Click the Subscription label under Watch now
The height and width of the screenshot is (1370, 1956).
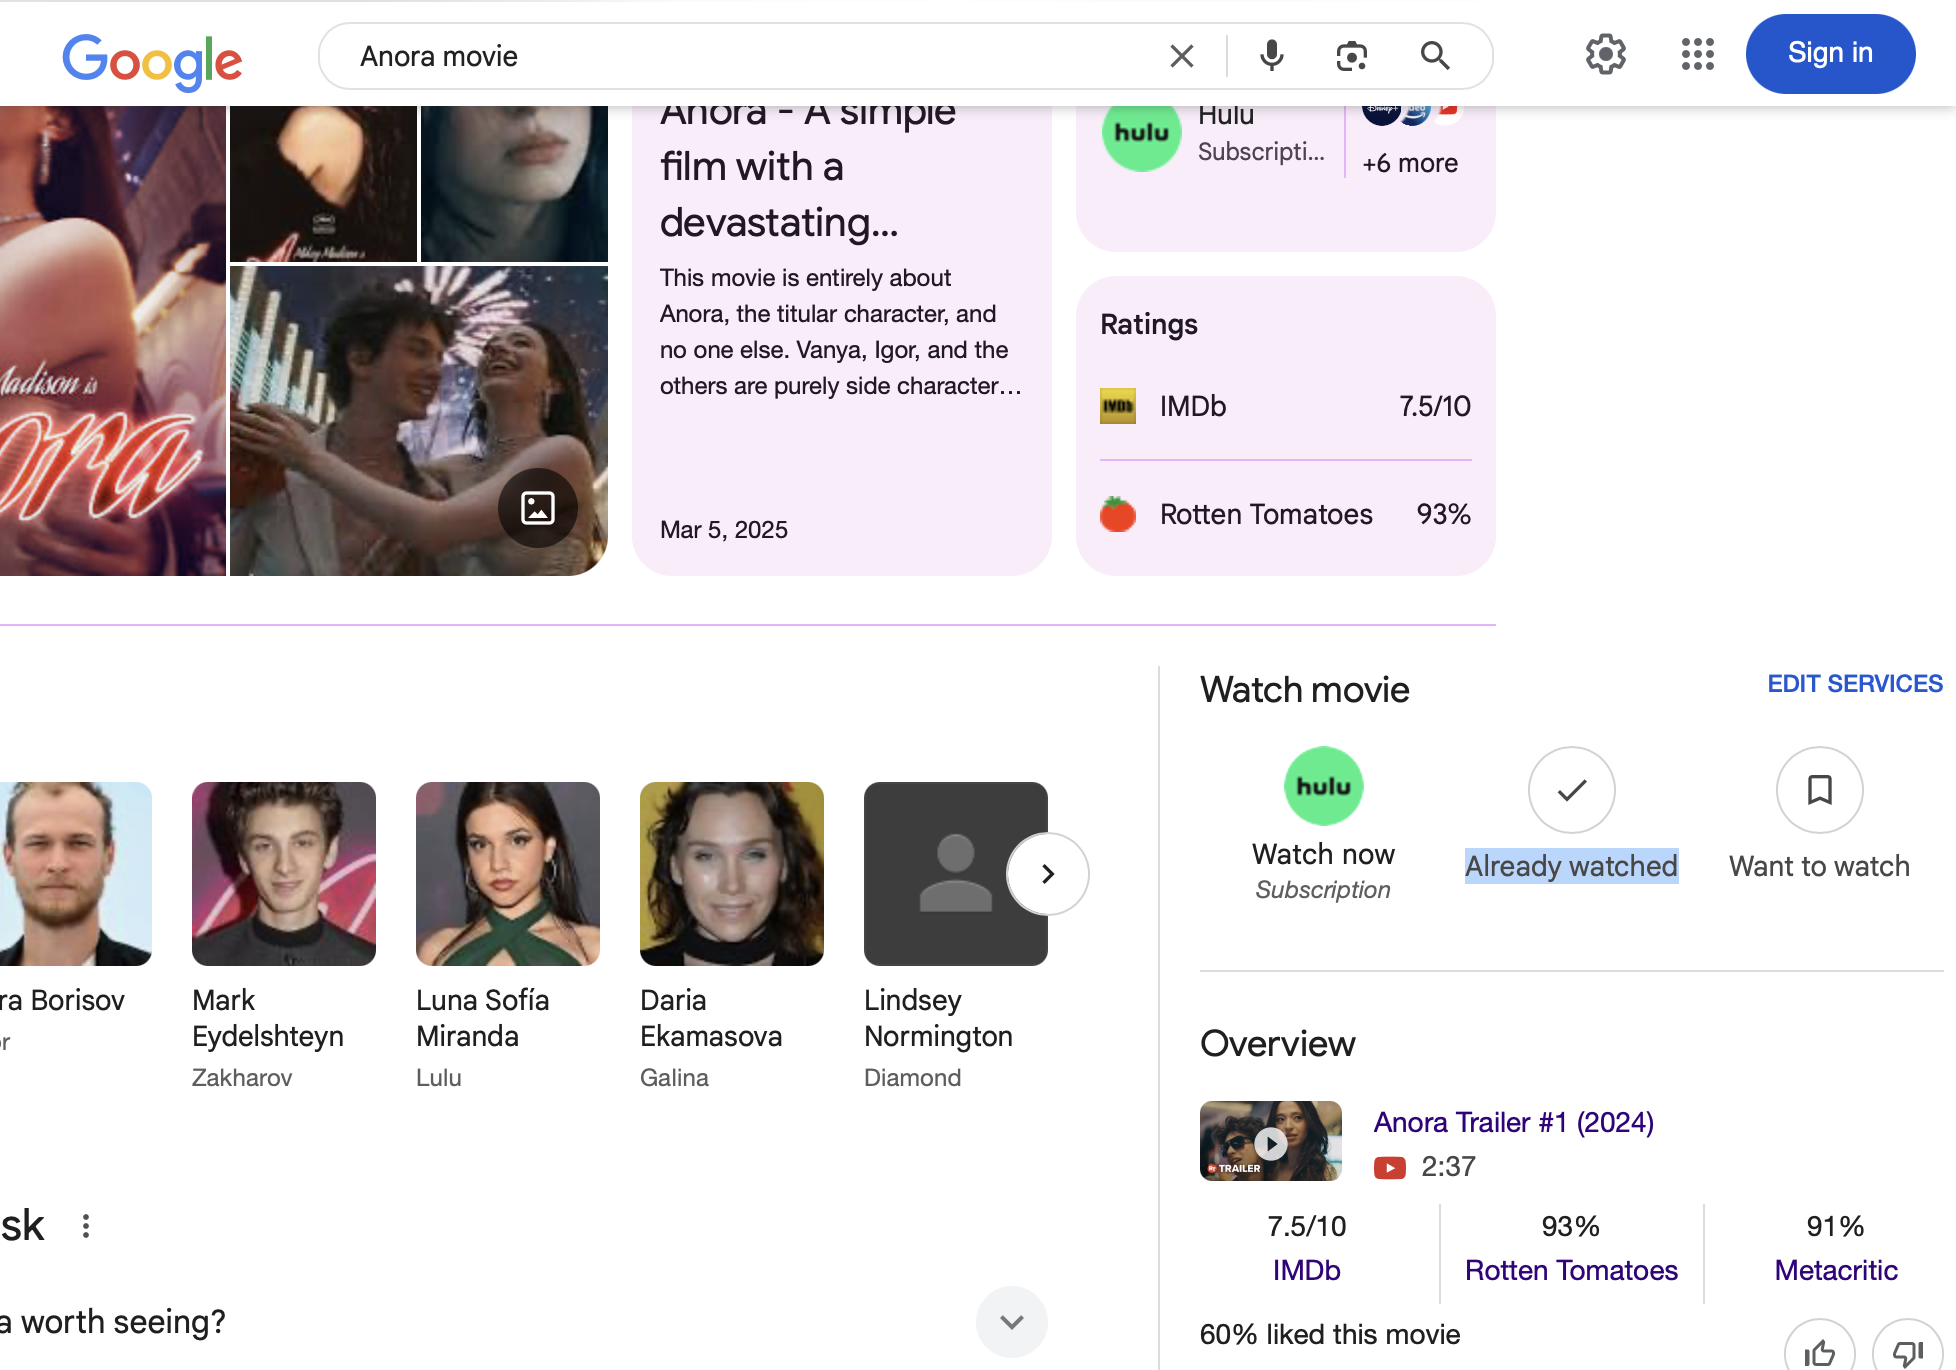tap(1323, 890)
